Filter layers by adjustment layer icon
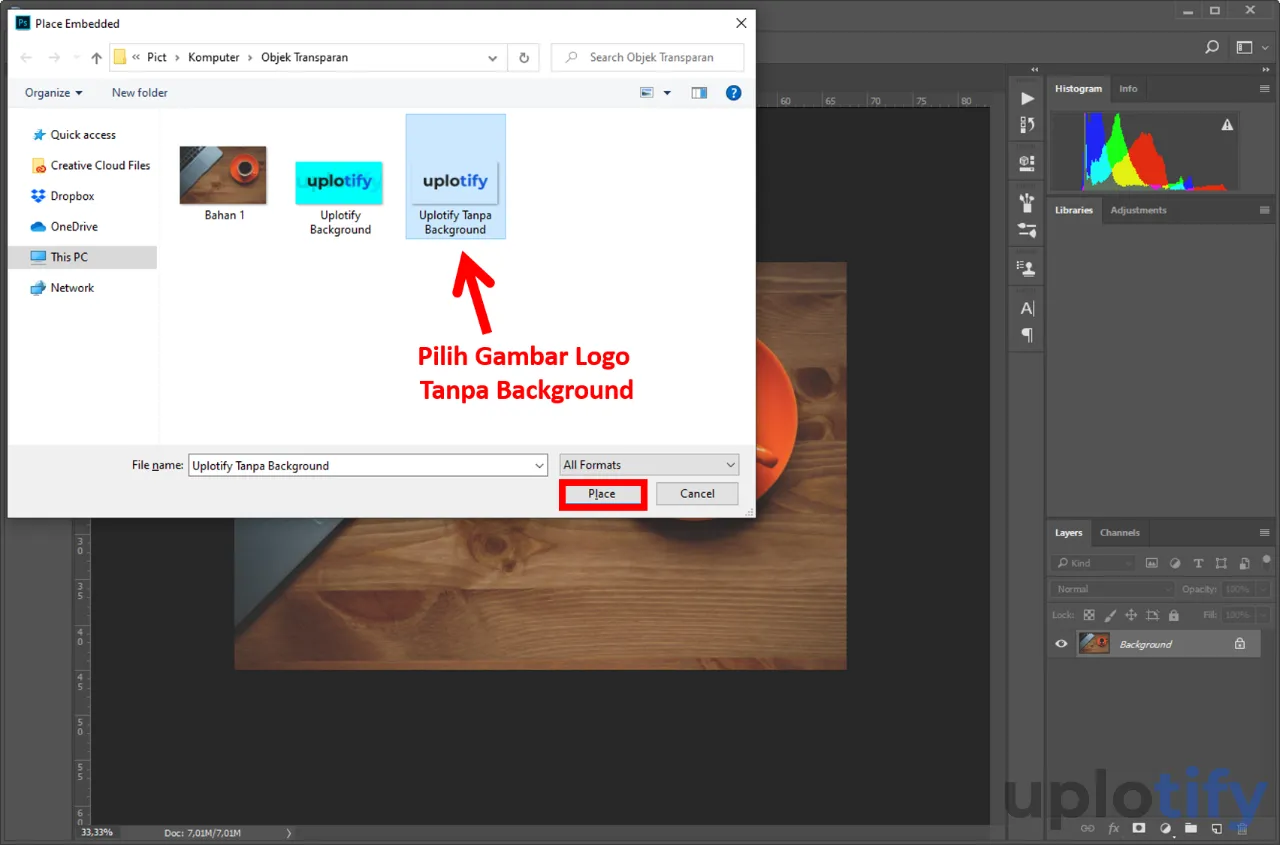The image size is (1280, 845). pos(1175,563)
